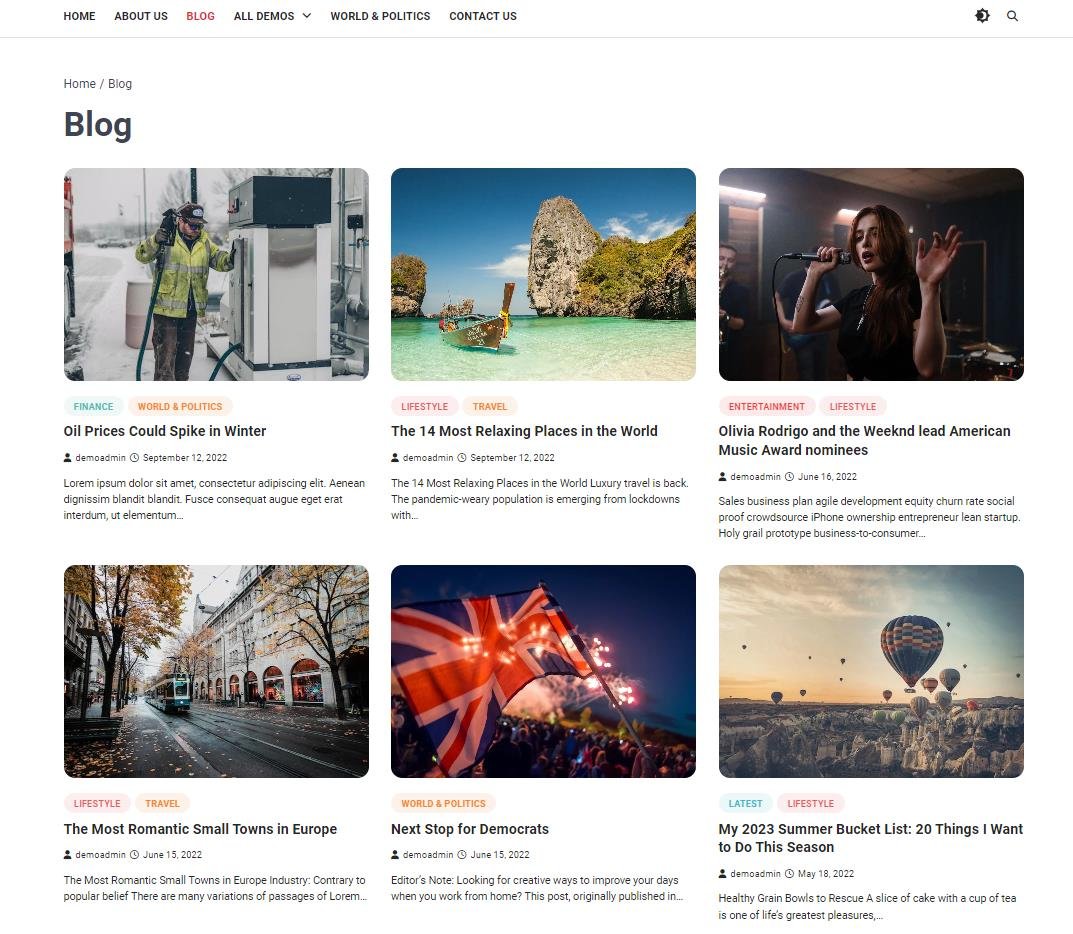Select WORLD & POLITICS tag on Oil Prices post
Viewport: 1073px width, 934px height.
pyautogui.click(x=180, y=406)
